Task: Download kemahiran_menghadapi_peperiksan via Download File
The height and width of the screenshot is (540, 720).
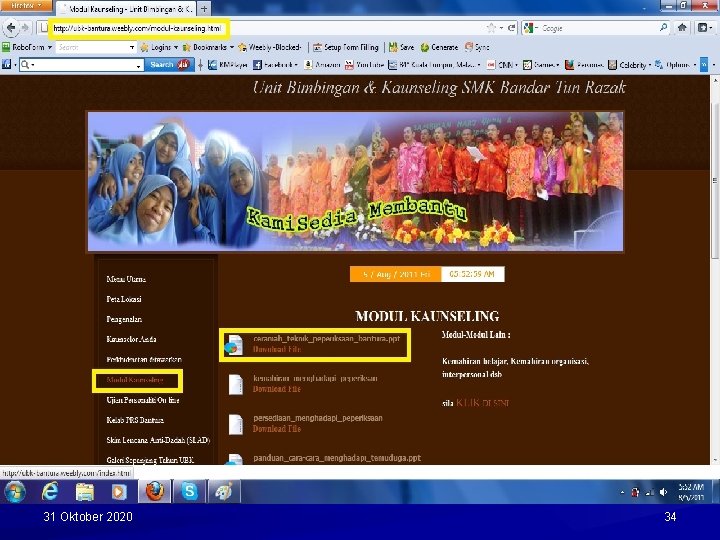Action: pyautogui.click(x=277, y=389)
